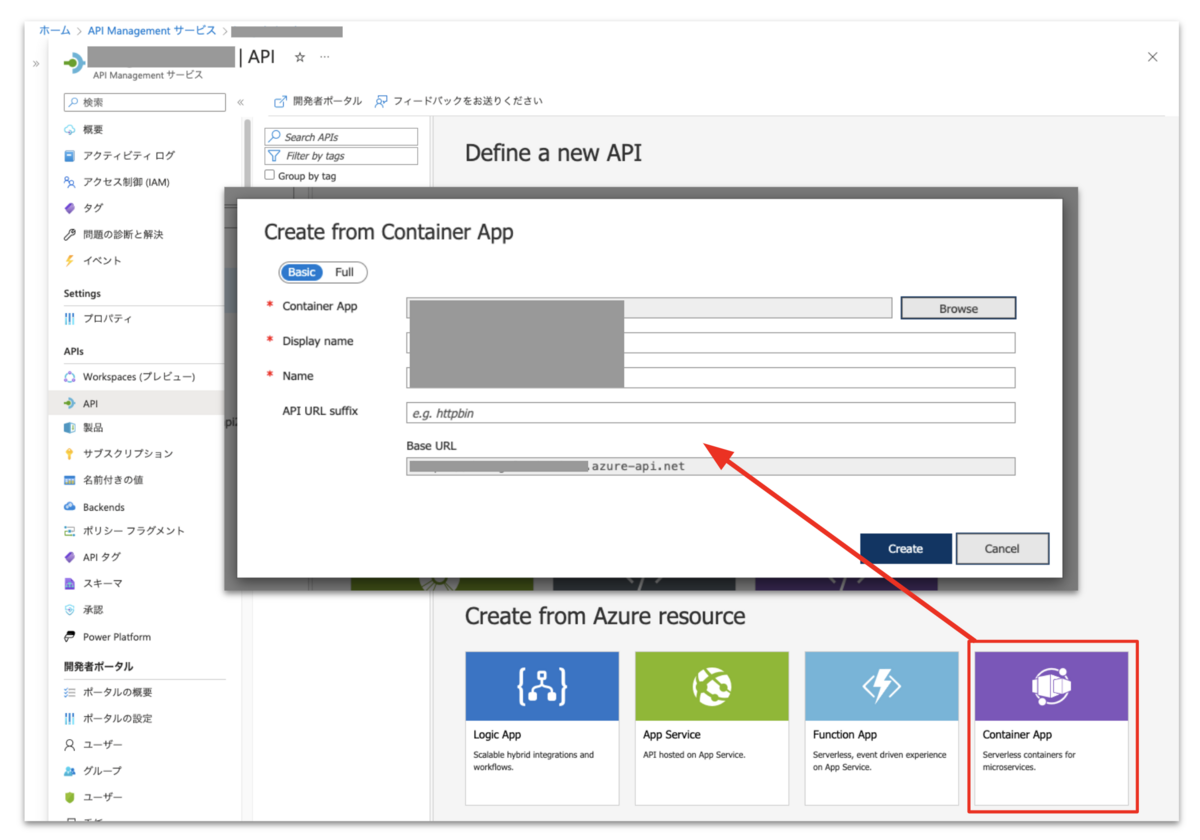Click the Browse button
Image resolution: width=1200 pixels, height=840 pixels.
(x=958, y=308)
